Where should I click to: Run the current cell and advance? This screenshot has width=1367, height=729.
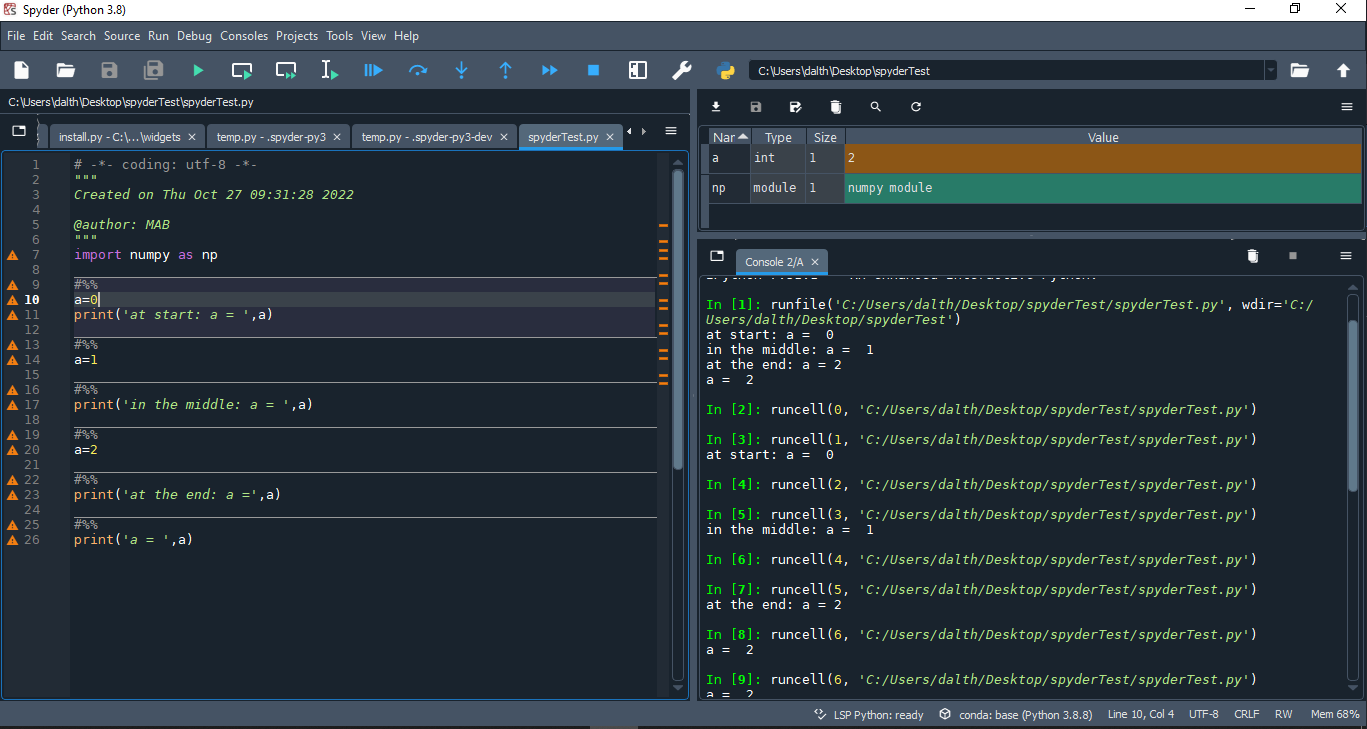(286, 70)
